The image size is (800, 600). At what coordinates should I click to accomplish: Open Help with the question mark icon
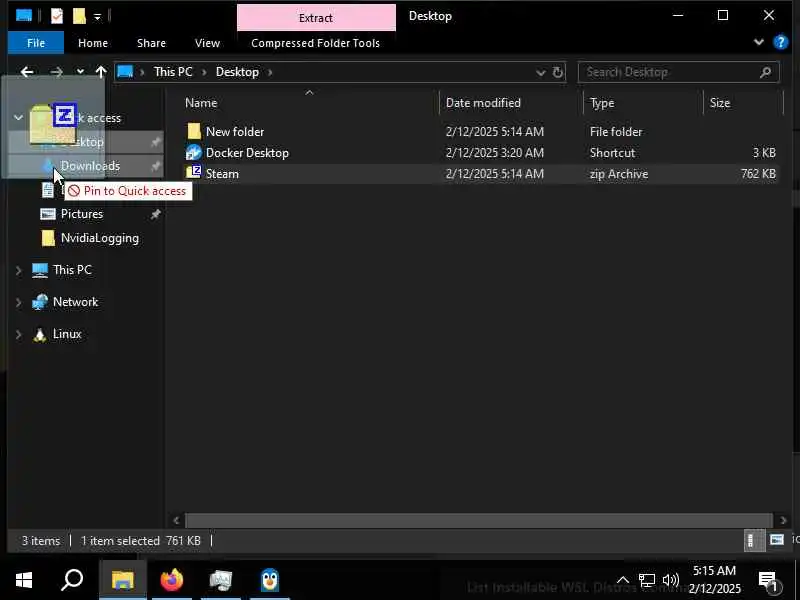coord(781,42)
